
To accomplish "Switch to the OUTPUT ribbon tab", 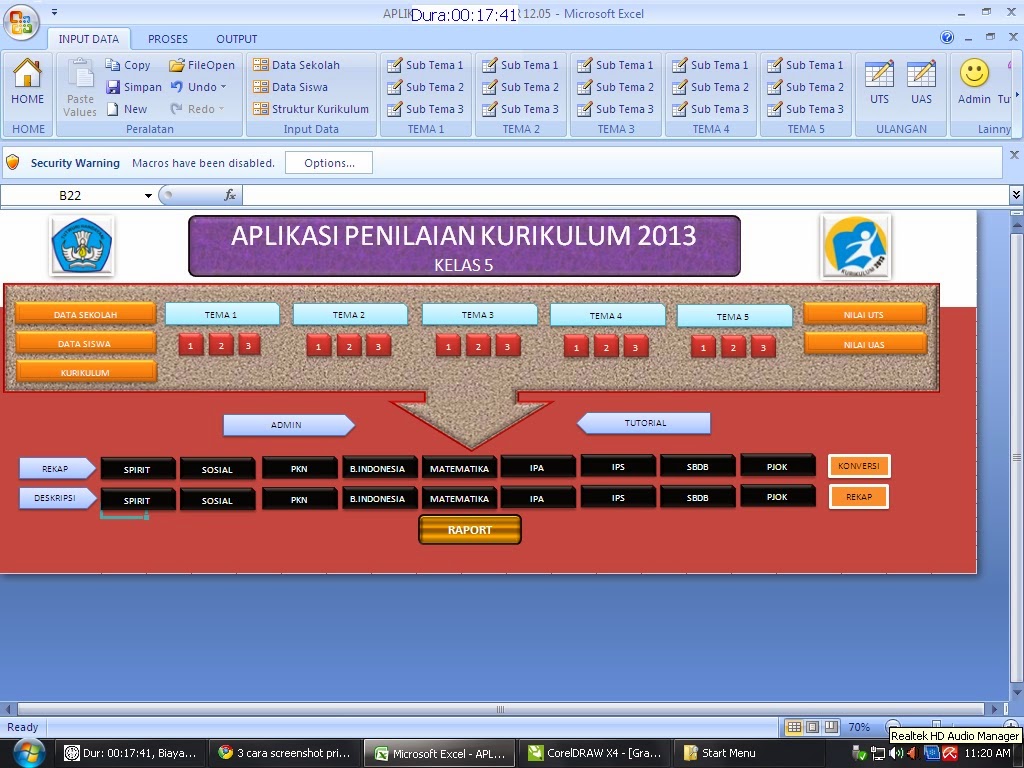I will pyautogui.click(x=236, y=39).
